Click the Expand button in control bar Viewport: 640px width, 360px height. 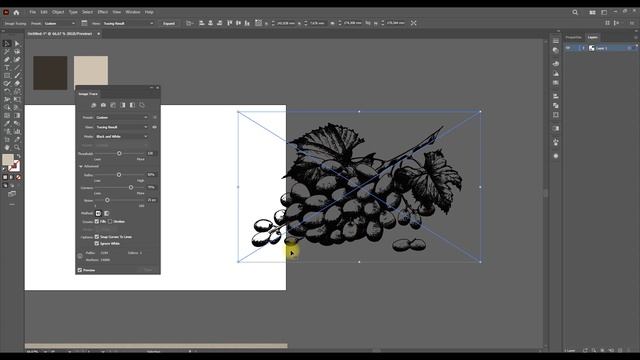(169, 23)
